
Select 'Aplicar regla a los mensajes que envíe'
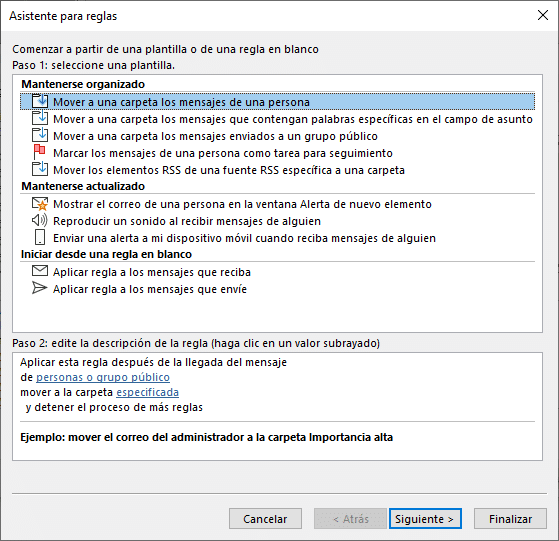click(150, 289)
